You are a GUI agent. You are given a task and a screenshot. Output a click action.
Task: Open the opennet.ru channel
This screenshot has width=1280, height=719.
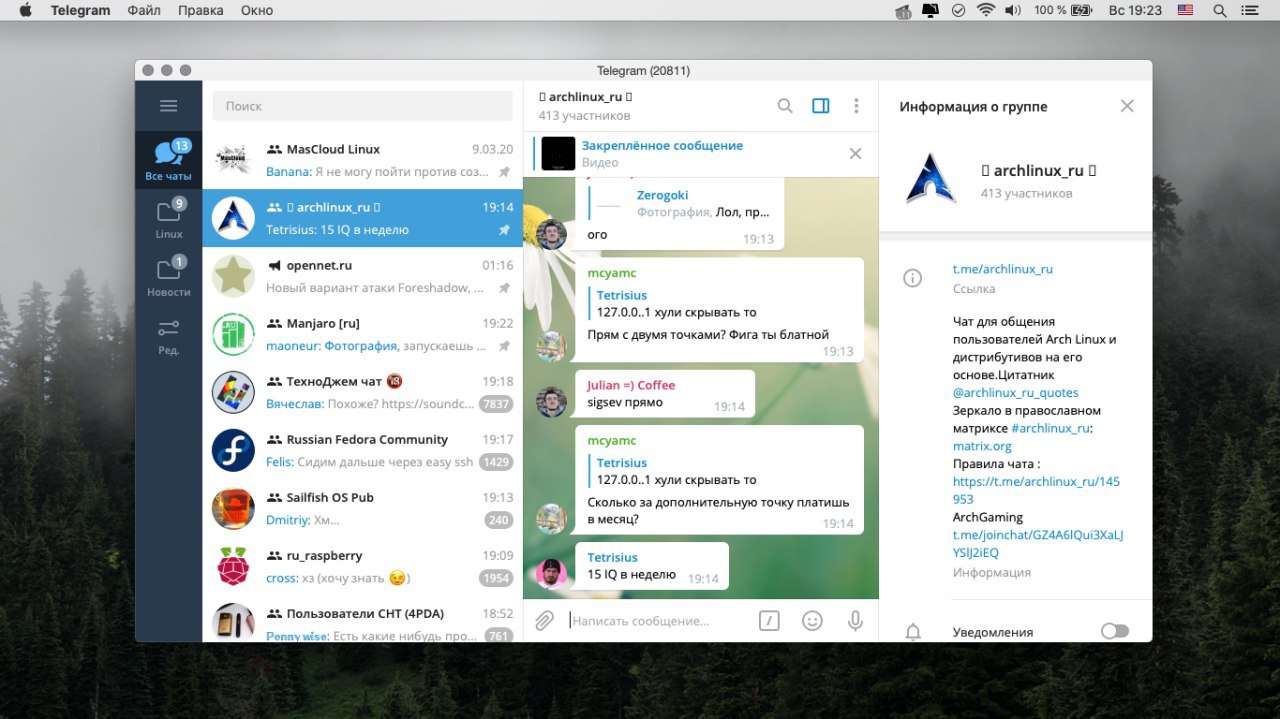[363, 276]
